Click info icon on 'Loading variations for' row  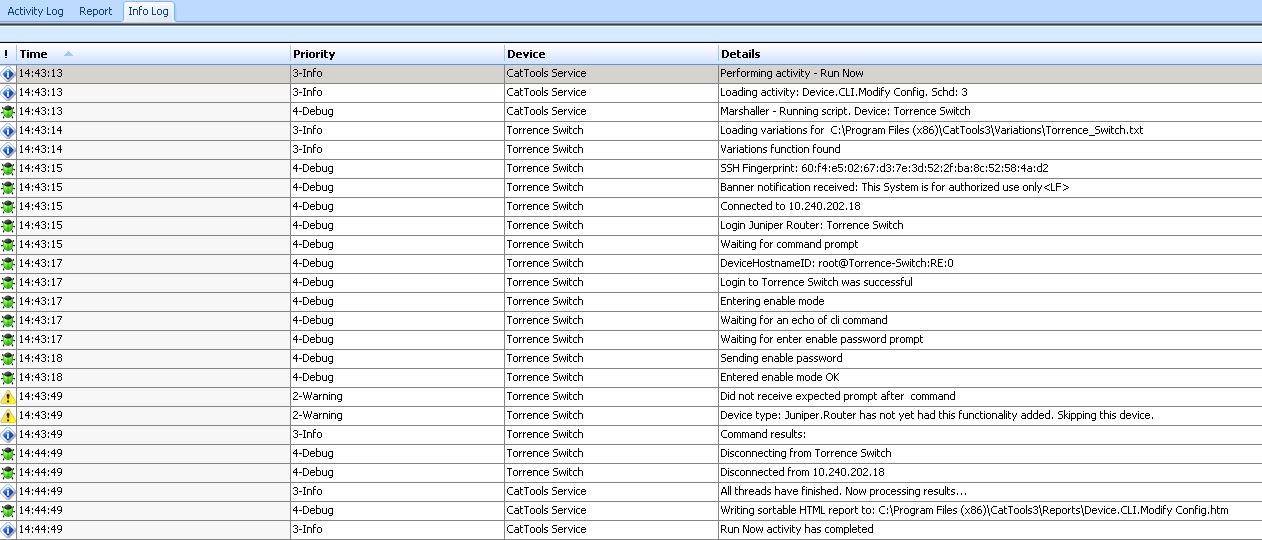pyautogui.click(x=8, y=131)
